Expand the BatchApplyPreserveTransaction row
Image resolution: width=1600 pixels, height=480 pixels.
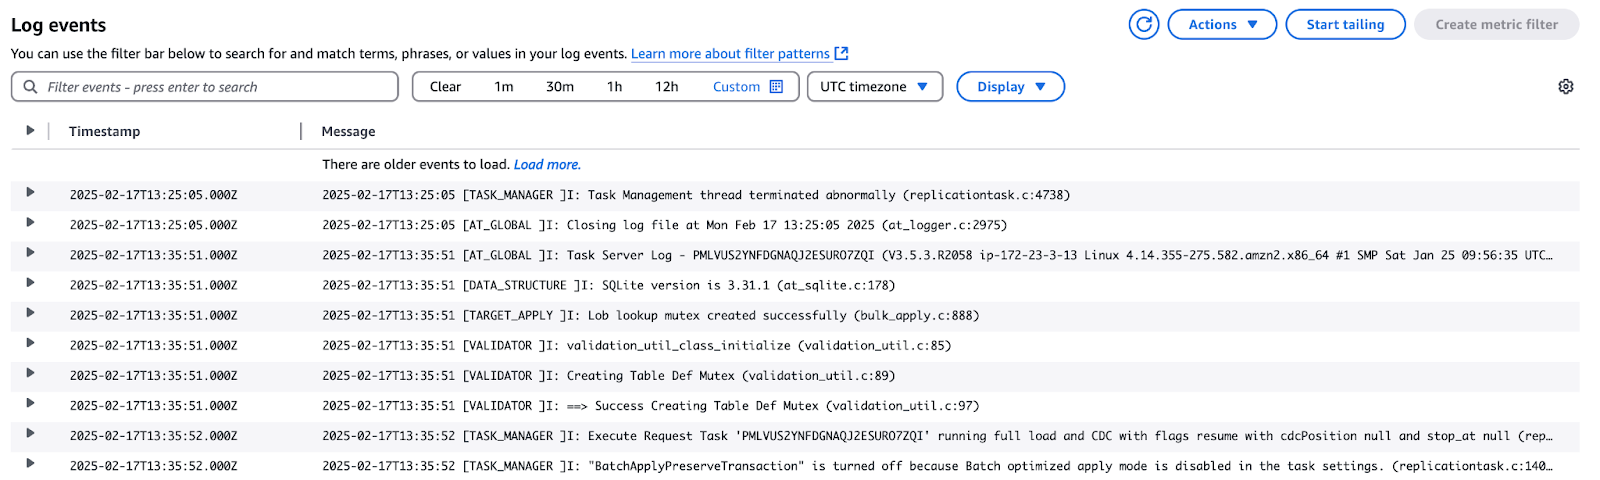pos(30,463)
